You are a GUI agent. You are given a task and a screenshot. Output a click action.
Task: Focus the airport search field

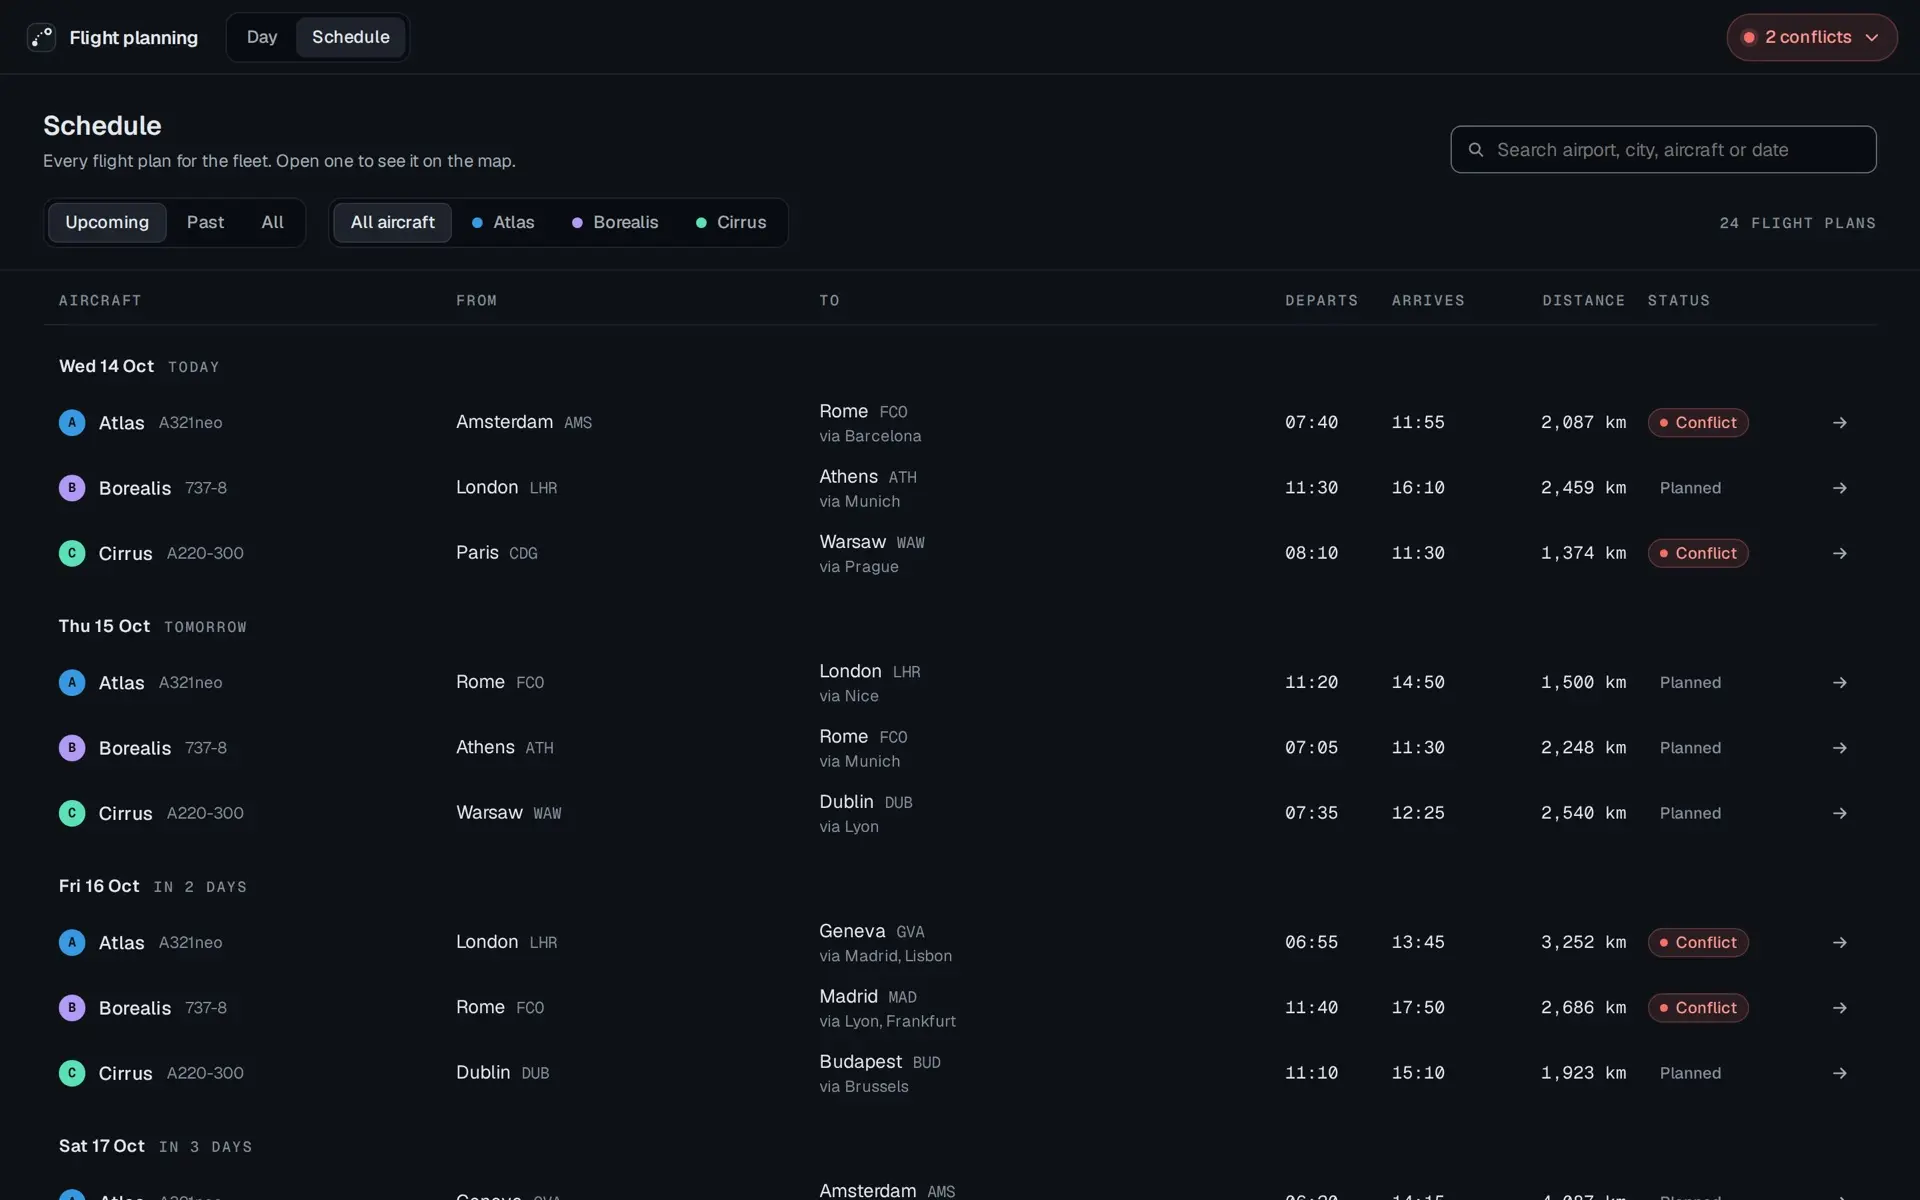(x=1663, y=150)
